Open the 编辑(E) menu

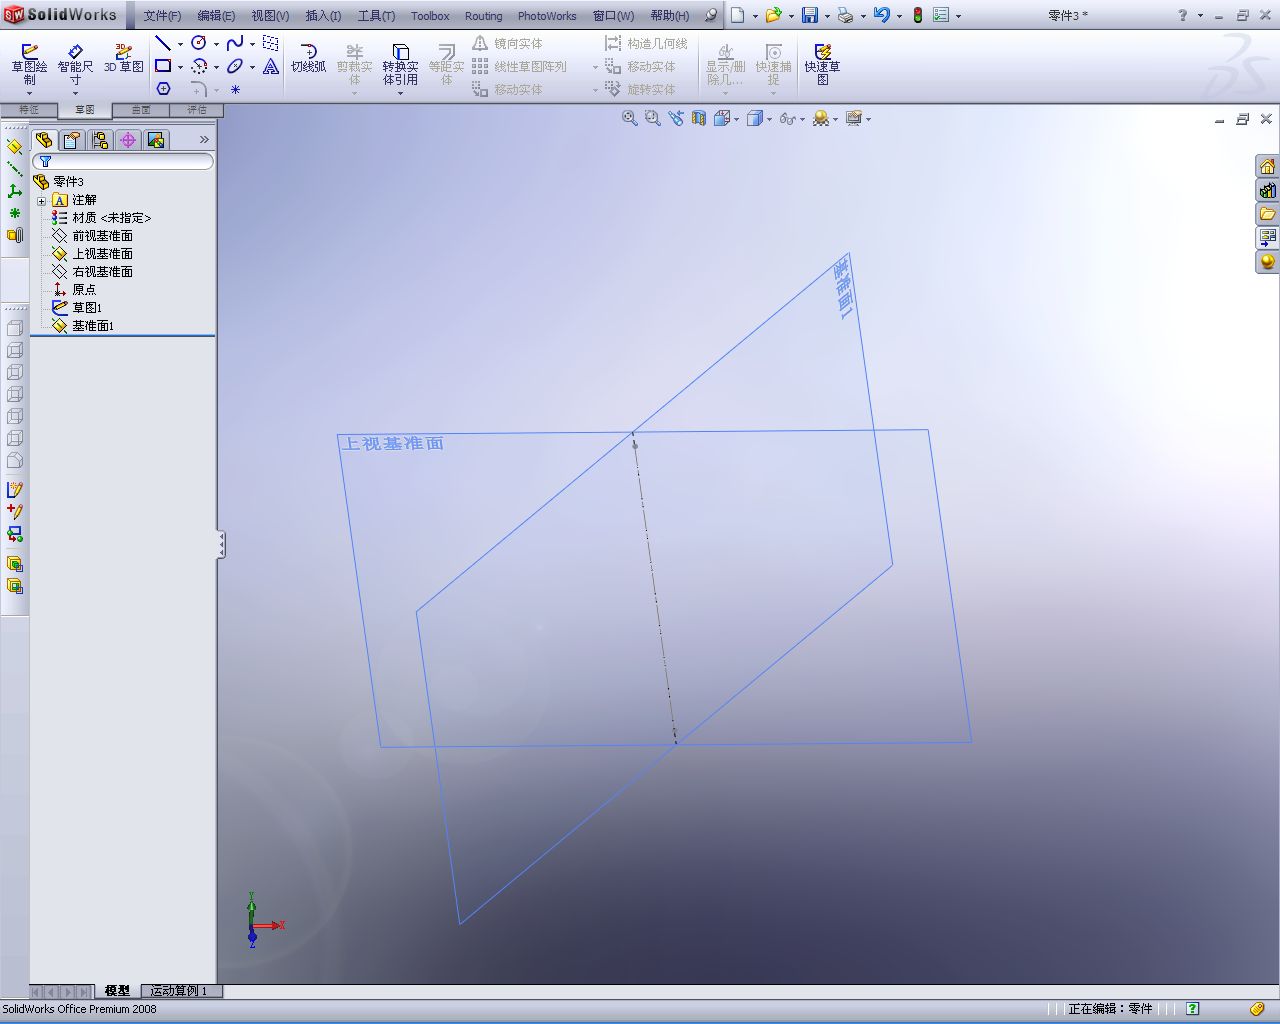point(216,16)
